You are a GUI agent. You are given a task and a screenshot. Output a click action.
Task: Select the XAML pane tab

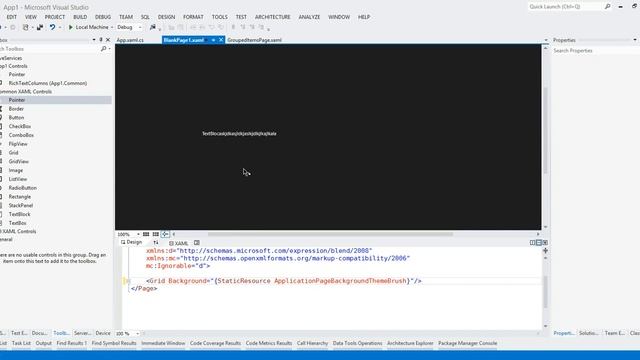coord(179,243)
